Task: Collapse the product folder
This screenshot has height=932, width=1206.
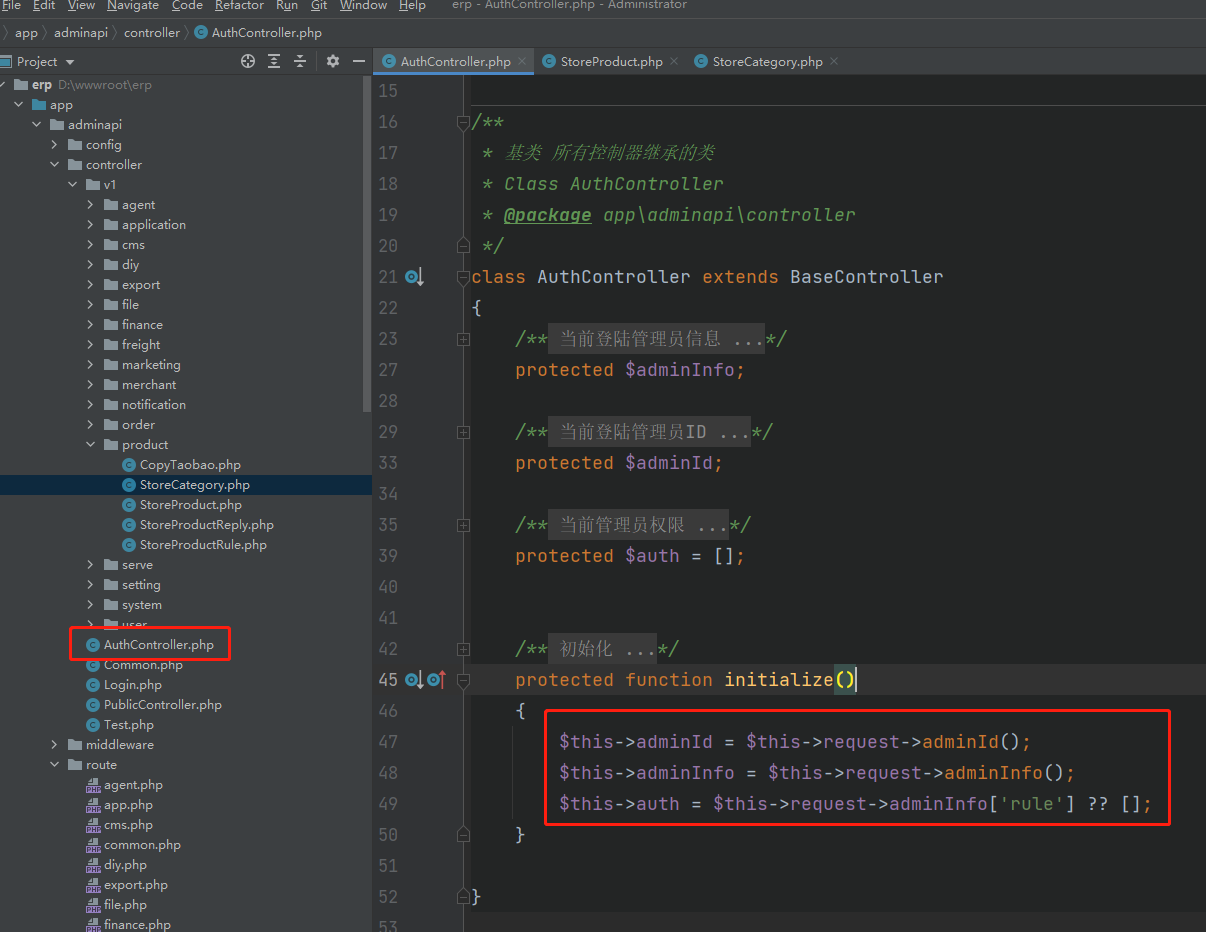Action: (x=90, y=445)
